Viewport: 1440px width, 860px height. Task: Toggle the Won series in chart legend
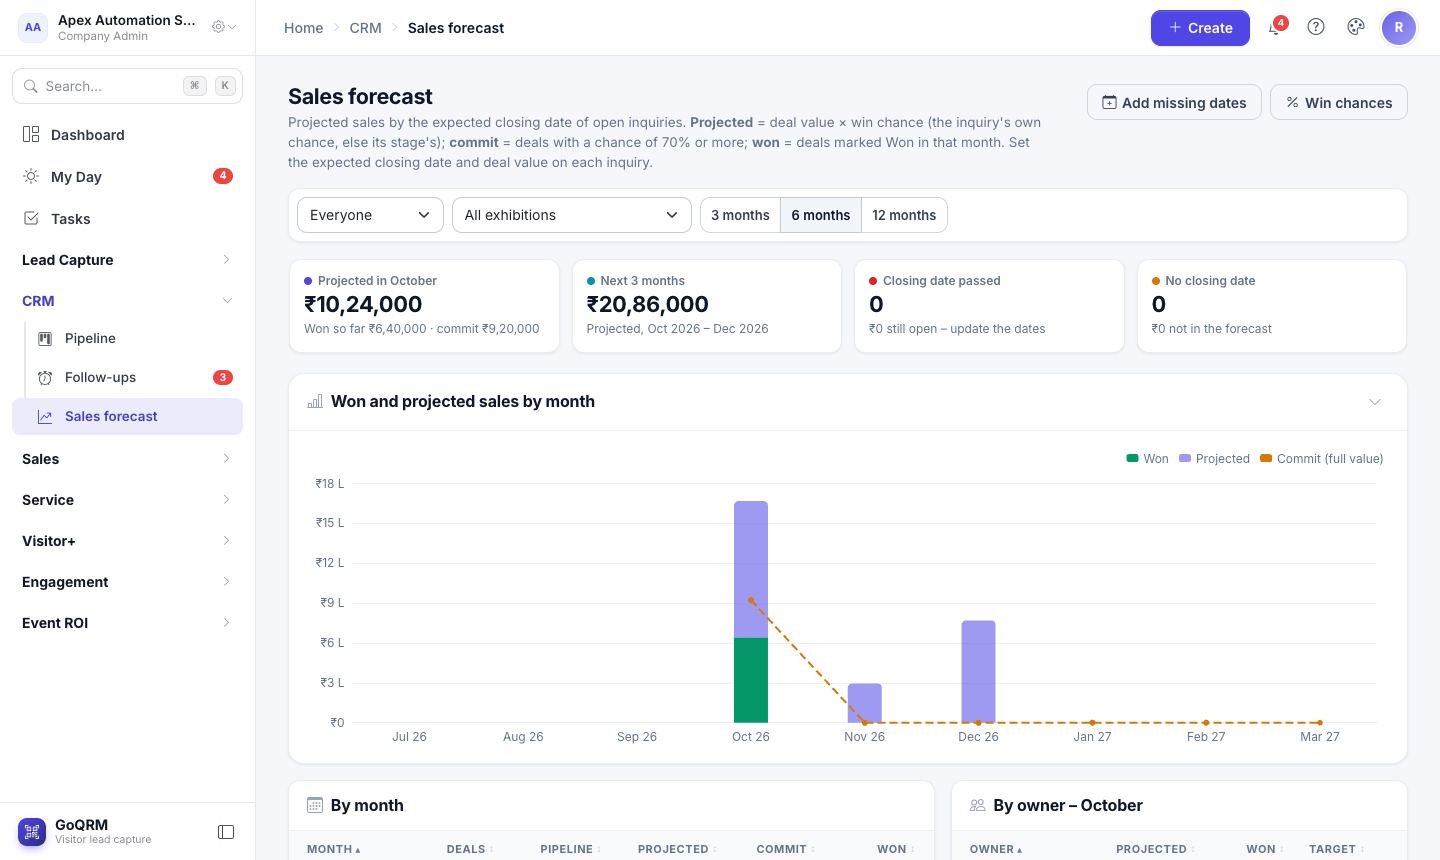[1147, 459]
